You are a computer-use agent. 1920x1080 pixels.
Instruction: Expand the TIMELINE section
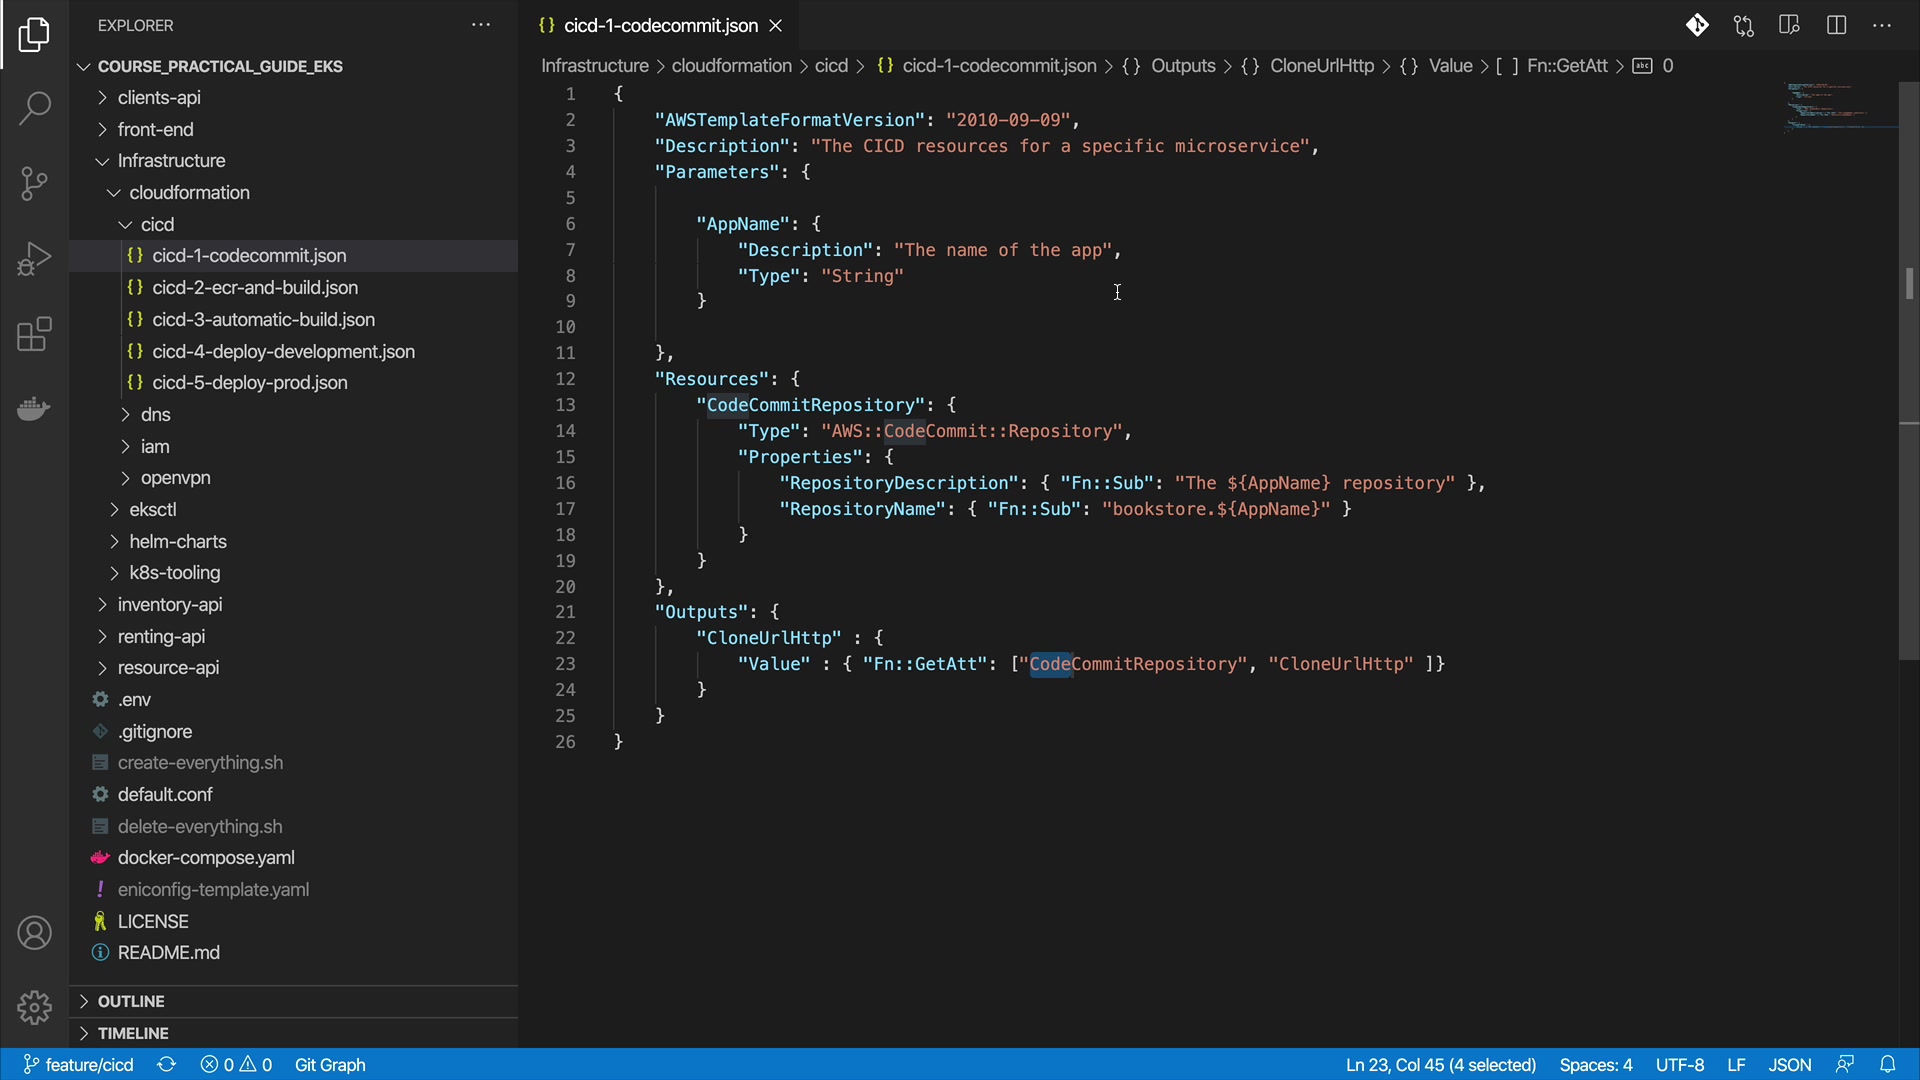(x=133, y=1033)
